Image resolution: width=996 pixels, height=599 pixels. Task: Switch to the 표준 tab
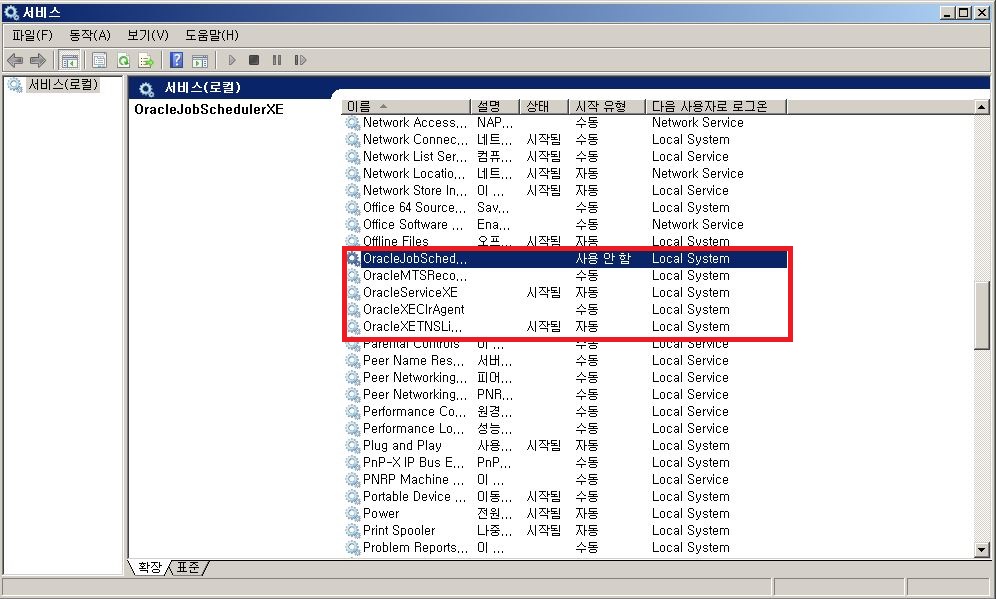tap(188, 567)
